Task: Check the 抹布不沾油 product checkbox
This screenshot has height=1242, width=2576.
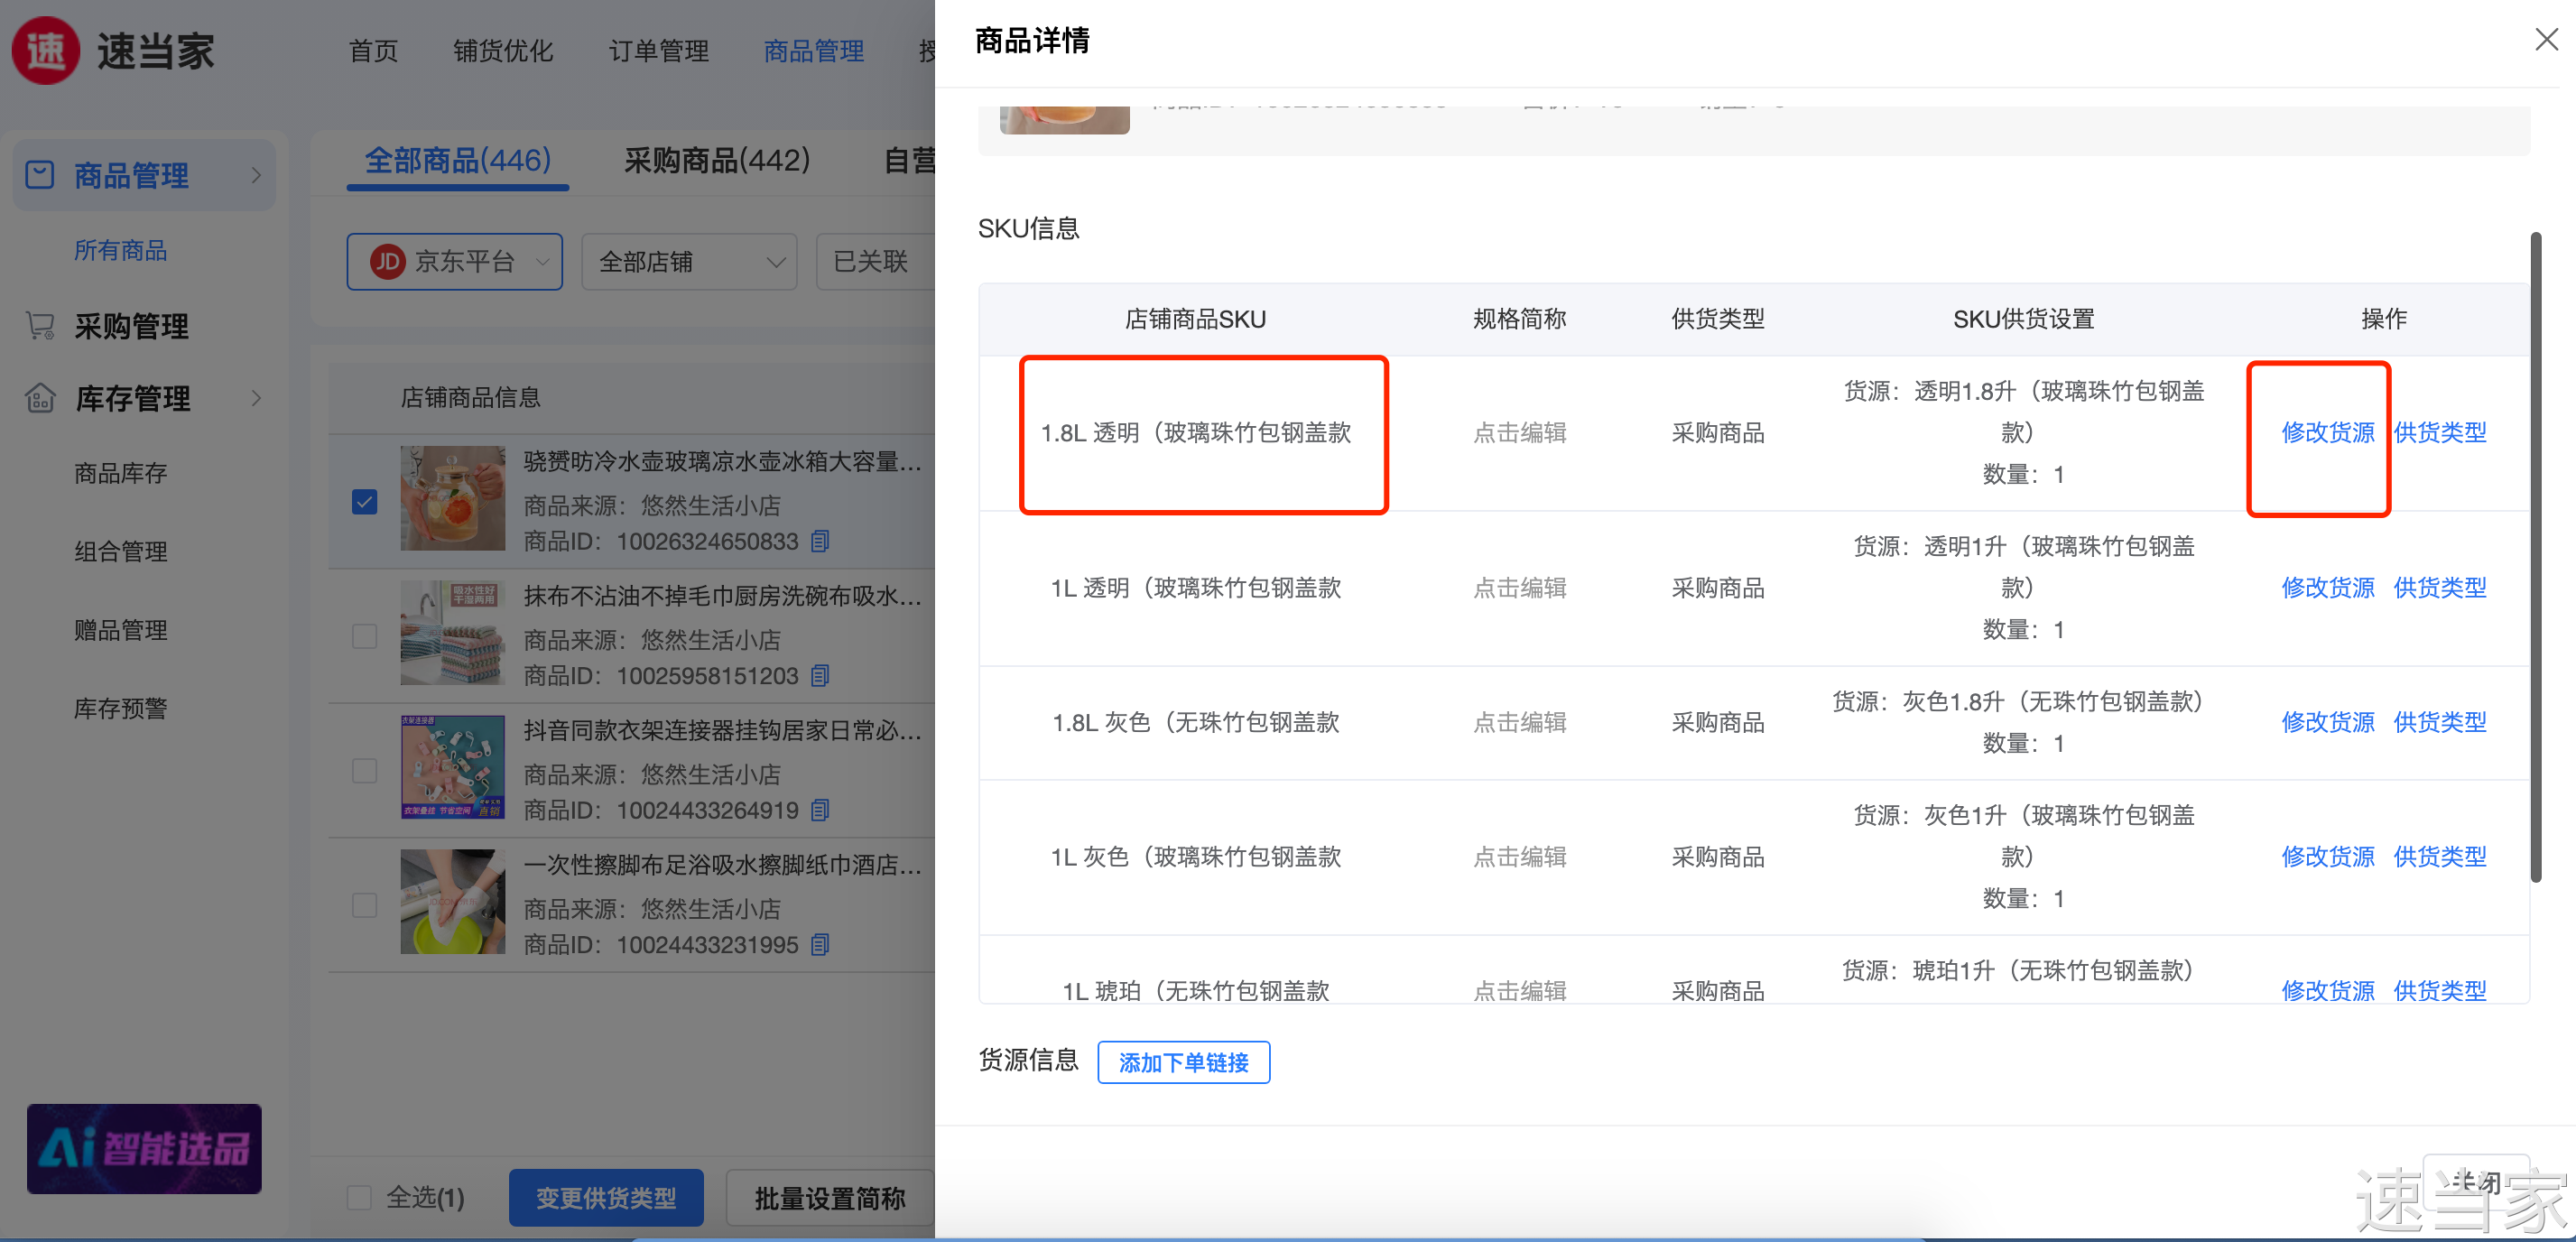Action: [365, 636]
